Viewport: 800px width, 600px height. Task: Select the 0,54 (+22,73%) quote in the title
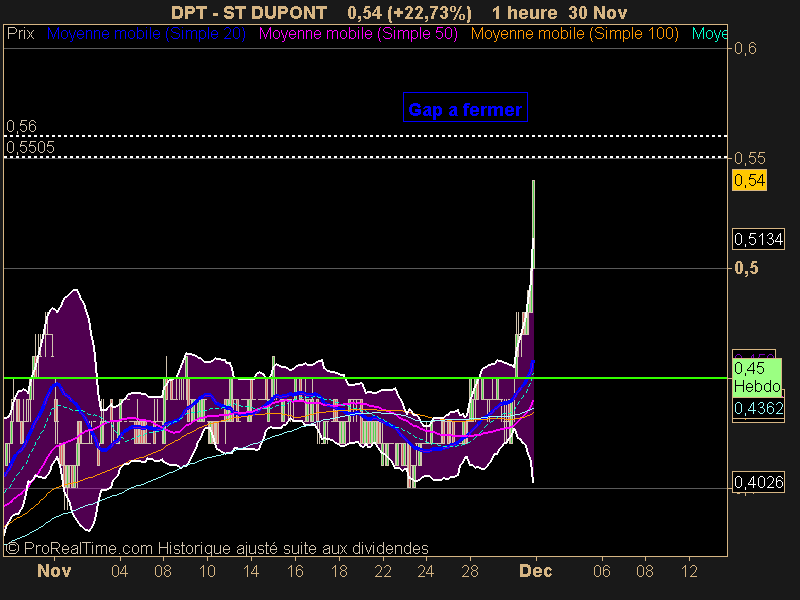tap(409, 13)
